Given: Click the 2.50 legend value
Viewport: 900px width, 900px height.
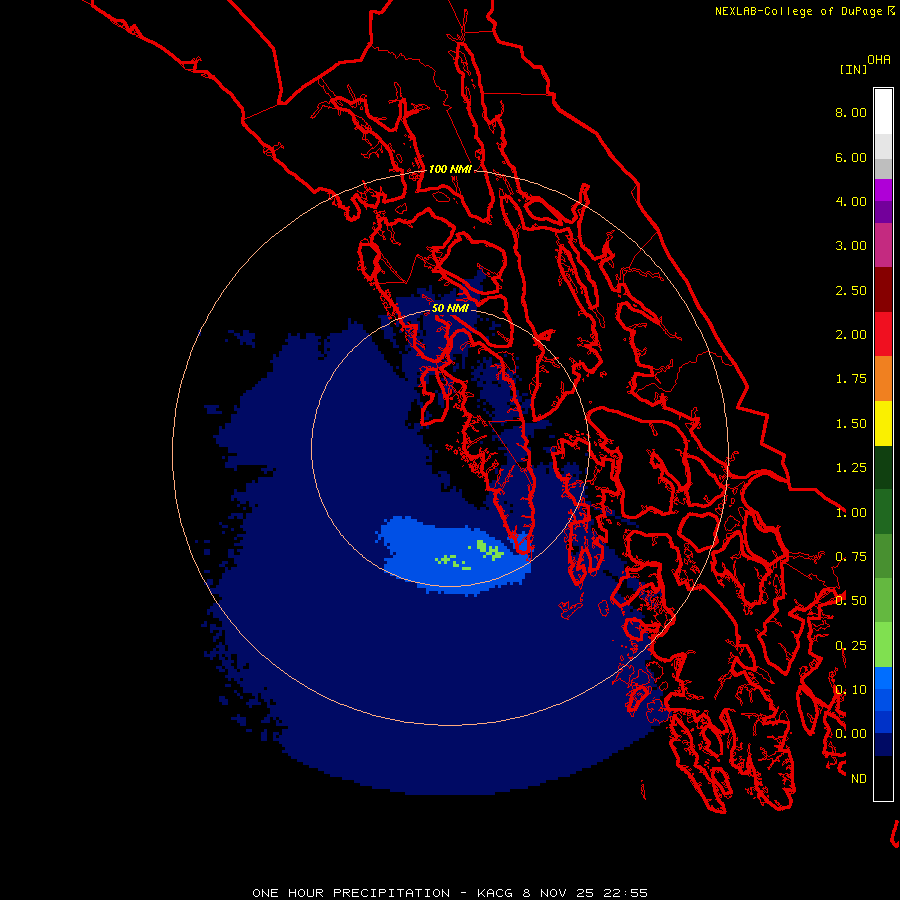Looking at the screenshot, I should click(x=851, y=290).
